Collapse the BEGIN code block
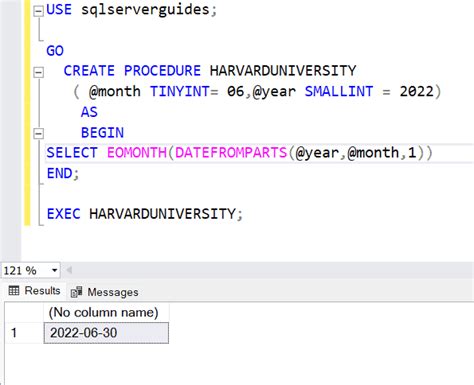The image size is (474, 385). tap(39, 134)
